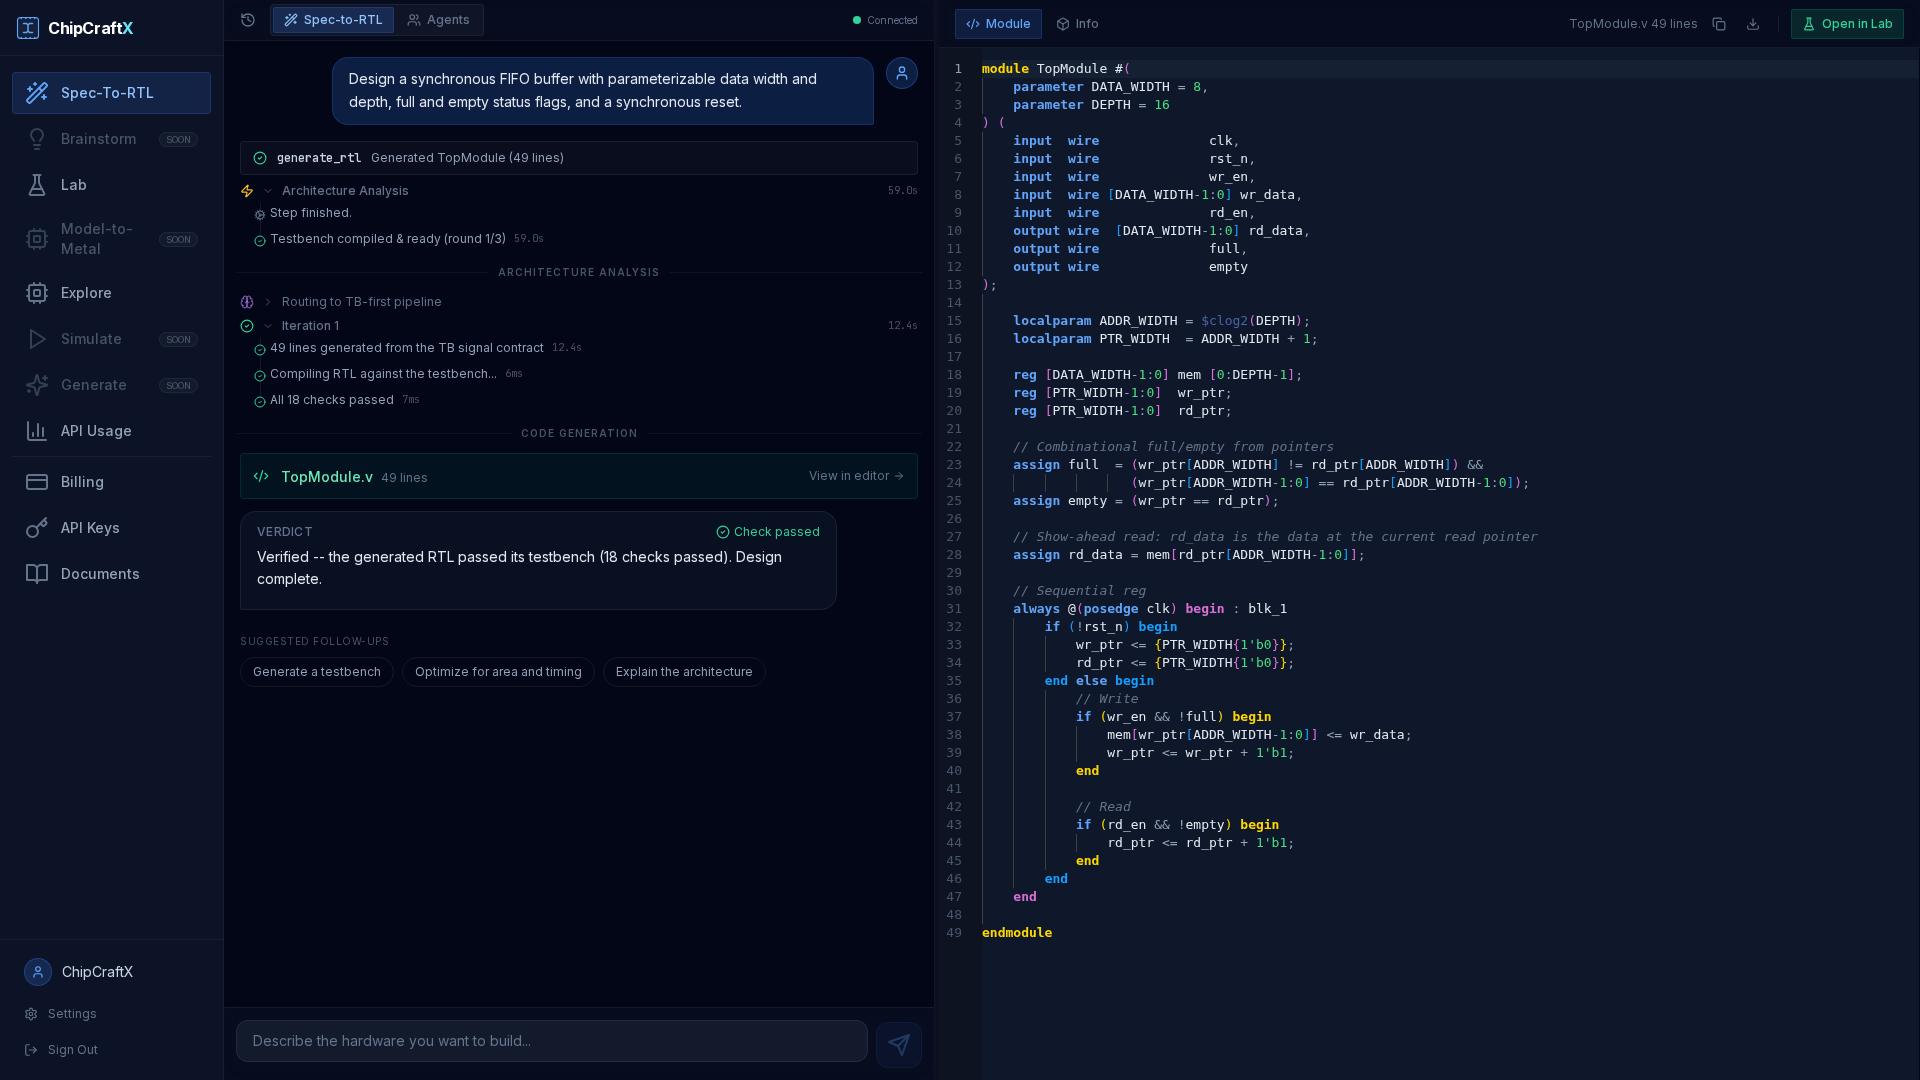Click the Connected status indicator
The width and height of the screenshot is (1920, 1080).
click(x=885, y=20)
